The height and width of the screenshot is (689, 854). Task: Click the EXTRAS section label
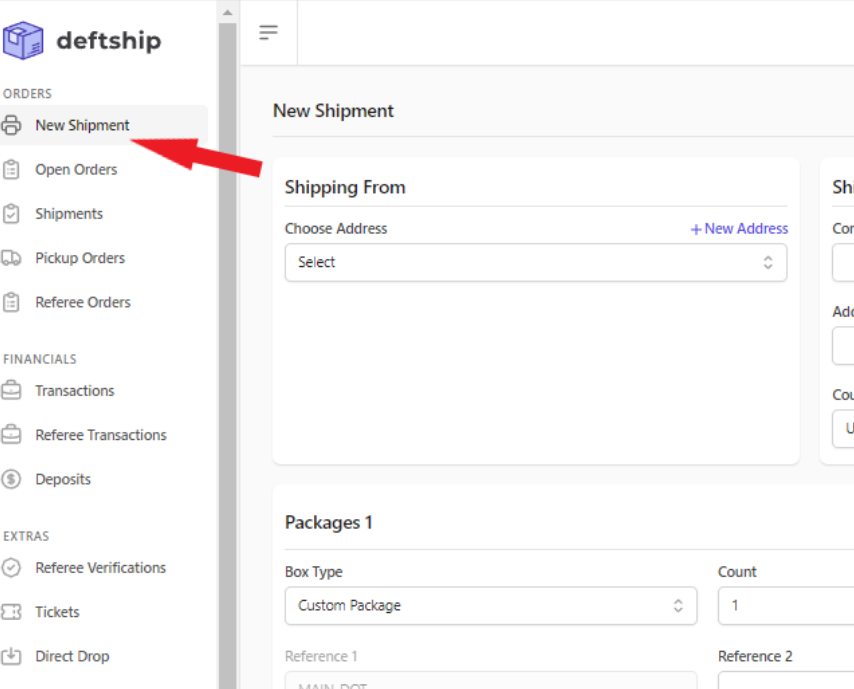pyautogui.click(x=26, y=536)
